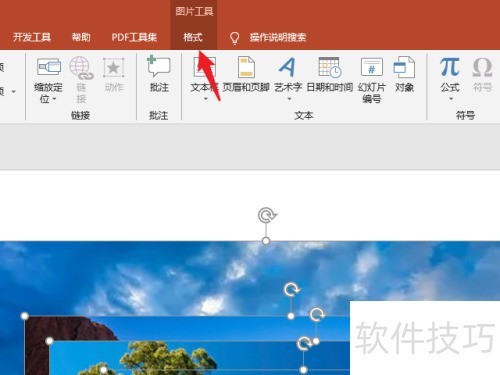Insert a new 批注 comment
The image size is (500, 375).
tap(159, 74)
